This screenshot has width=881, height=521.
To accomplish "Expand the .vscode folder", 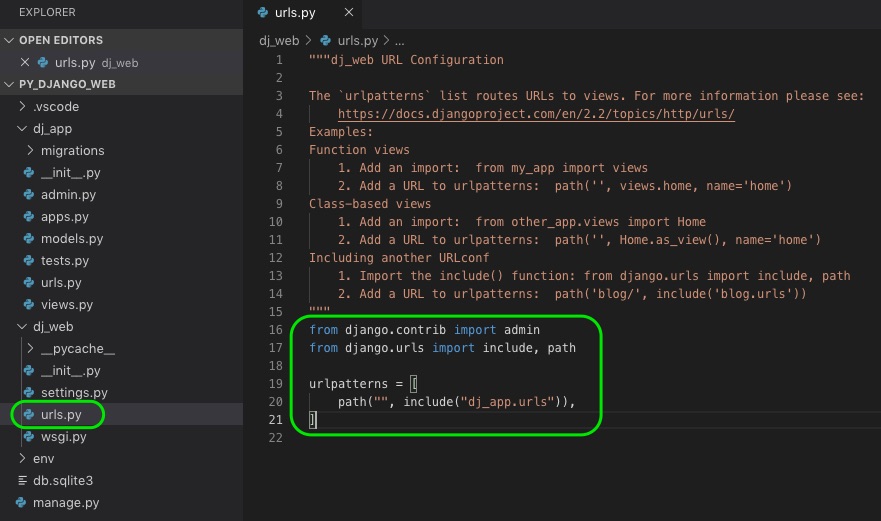I will (x=22, y=106).
